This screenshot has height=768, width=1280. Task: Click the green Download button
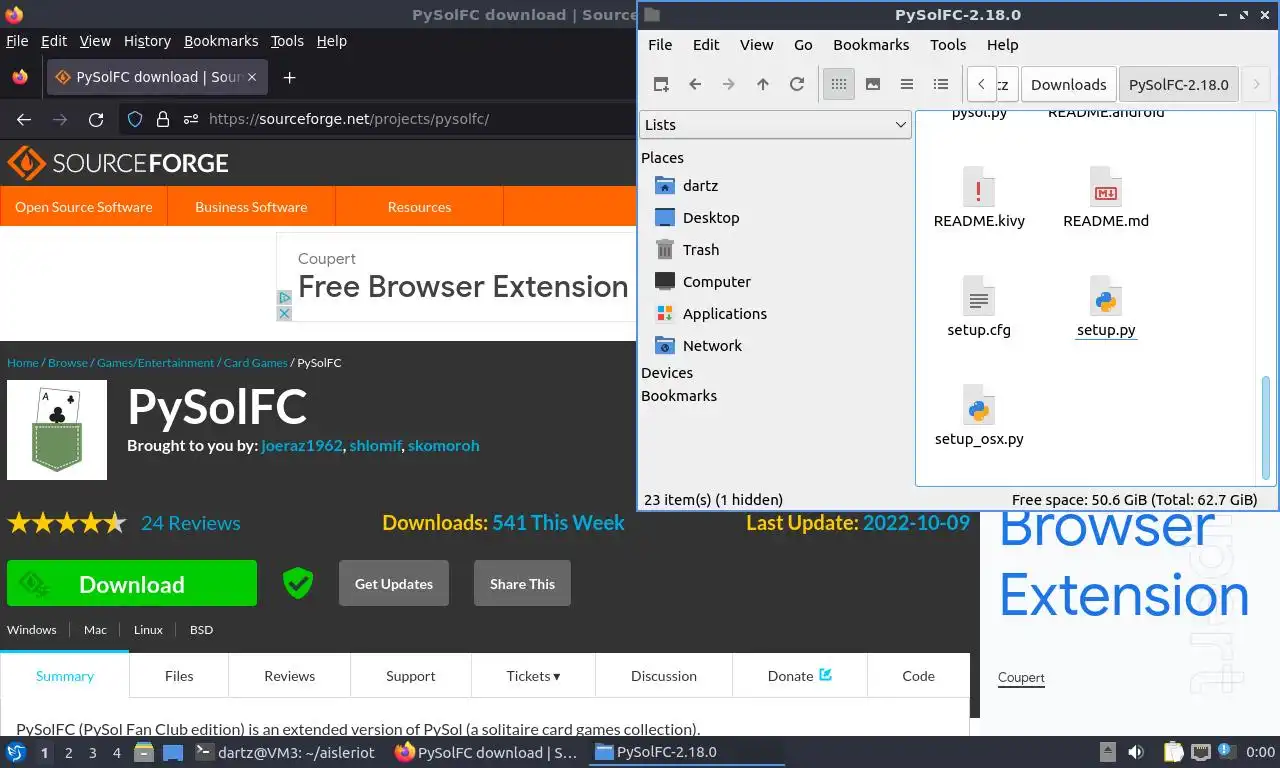(132, 583)
